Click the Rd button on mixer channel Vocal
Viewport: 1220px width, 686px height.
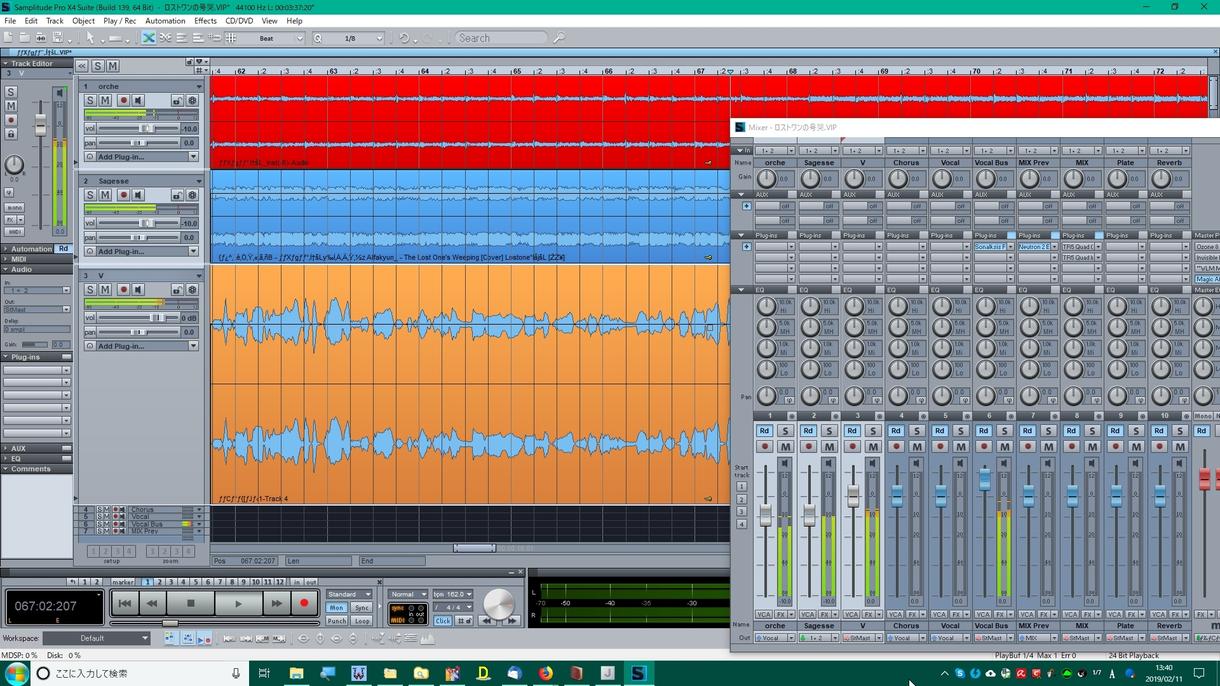pos(940,431)
